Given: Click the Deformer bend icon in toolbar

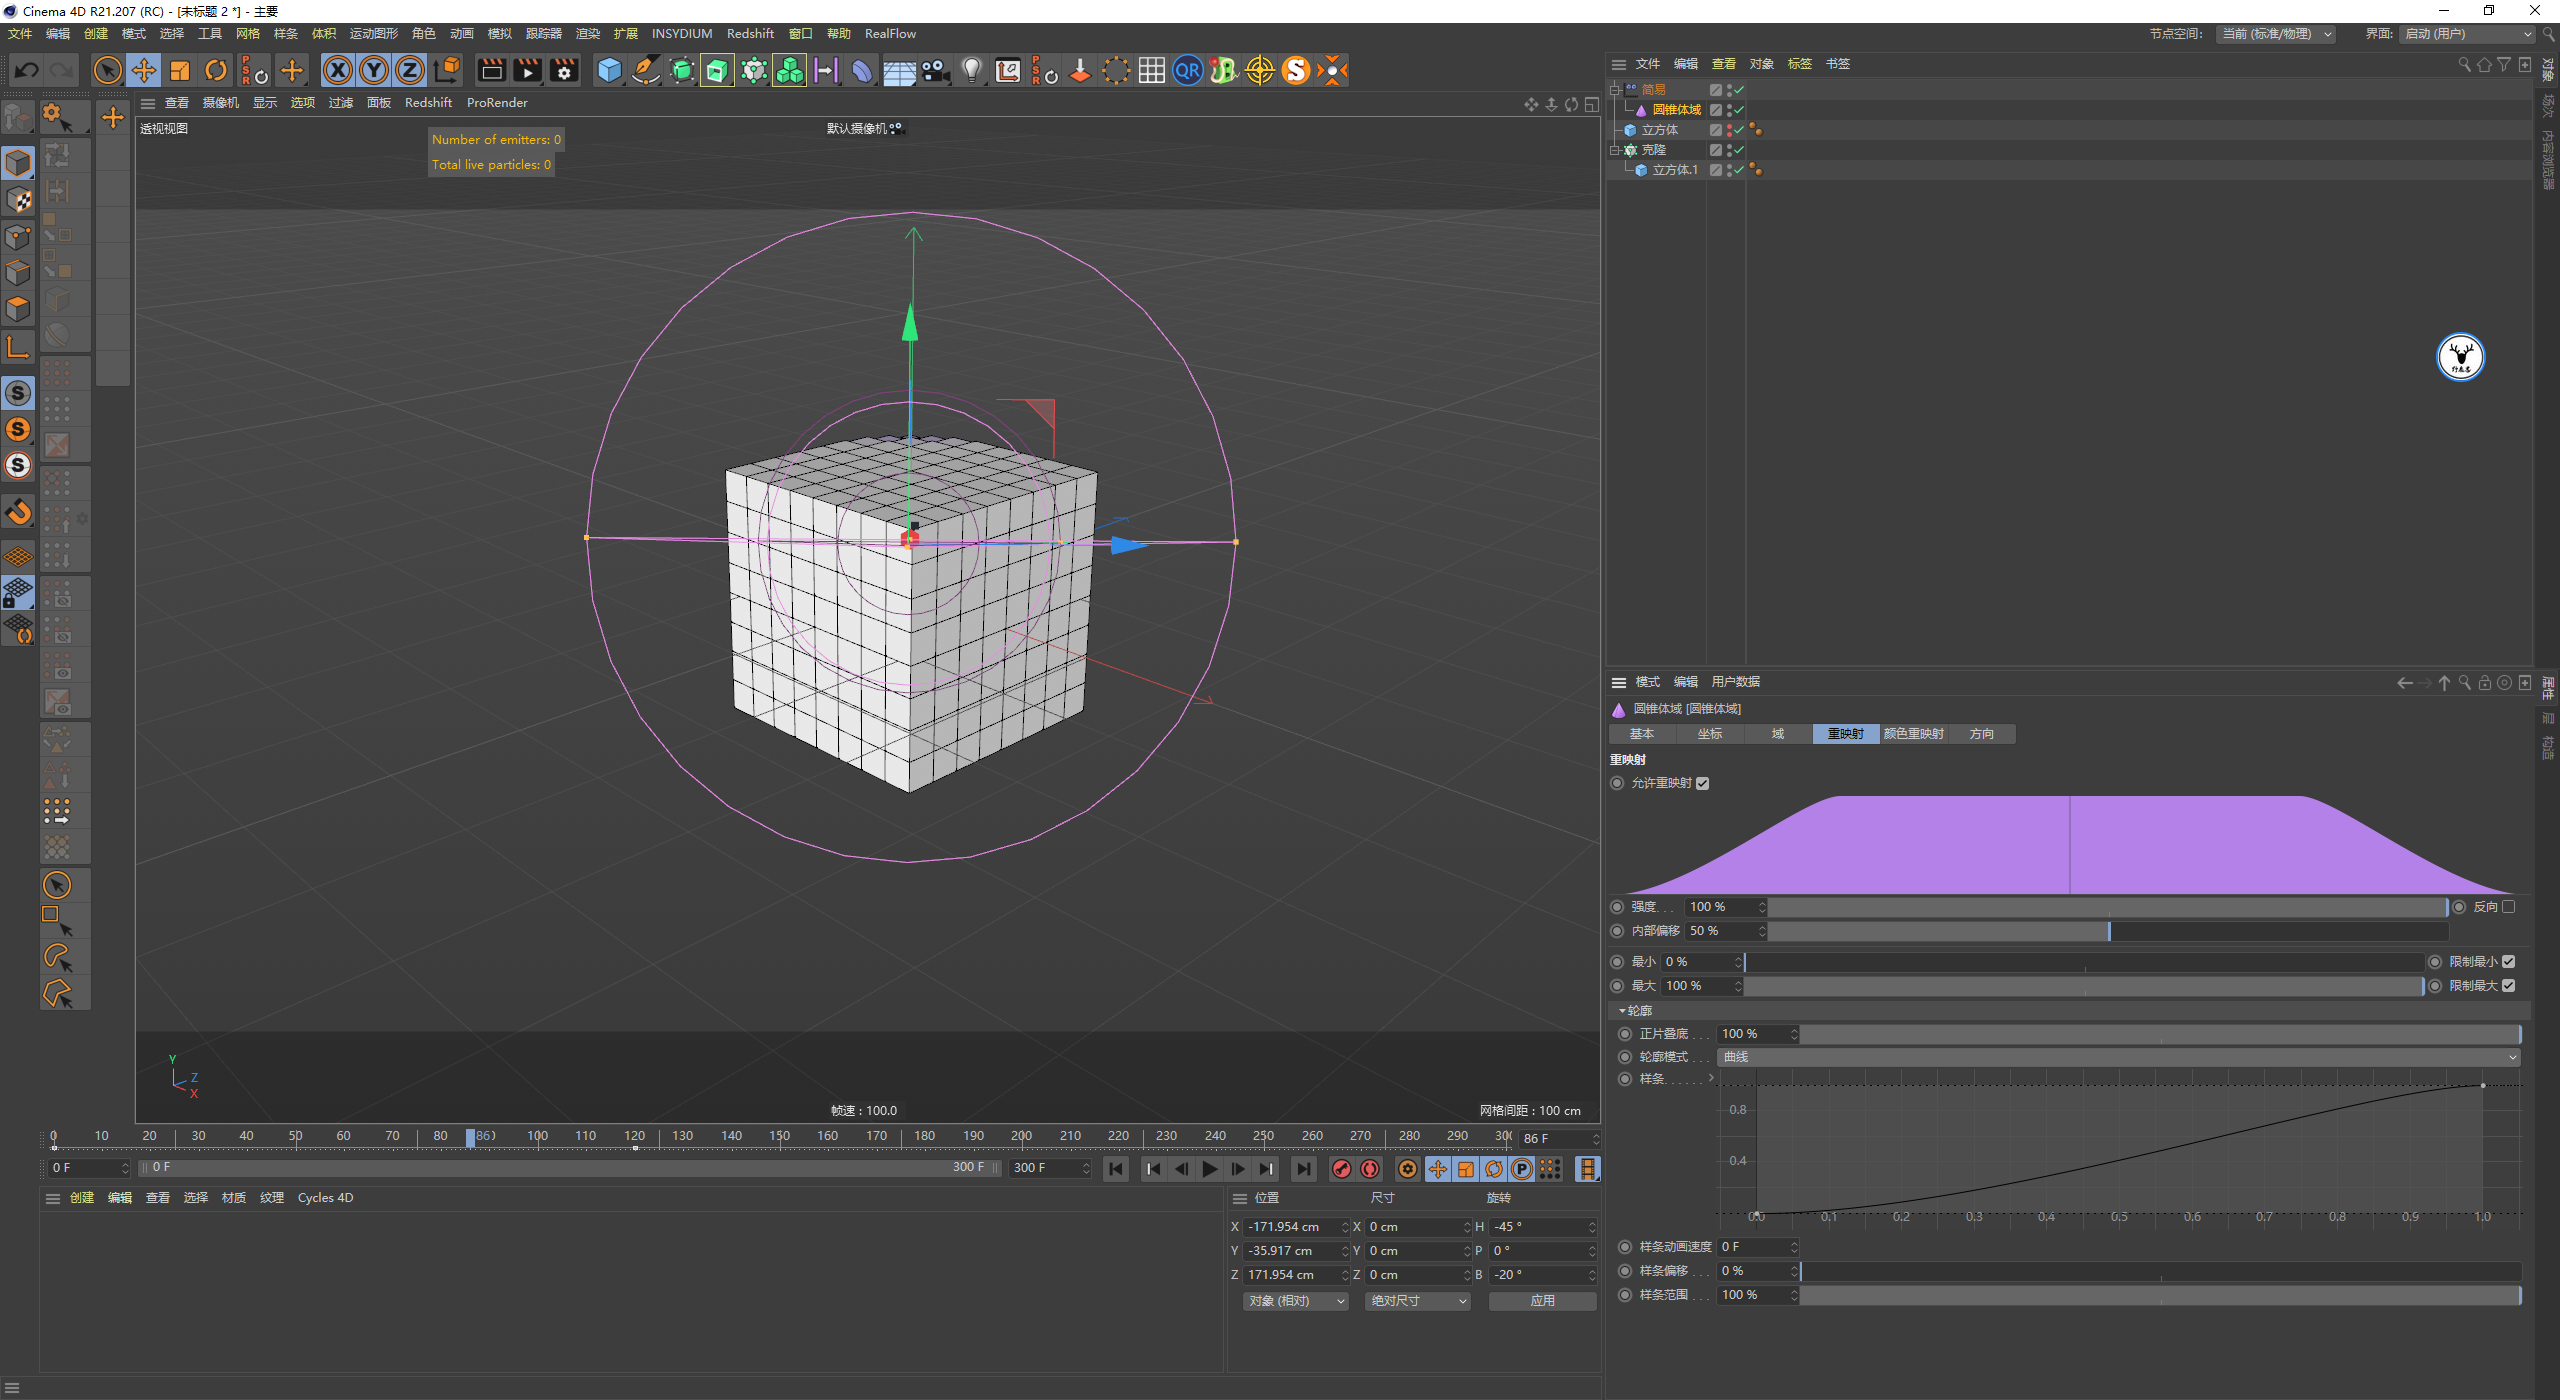Looking at the screenshot, I should [x=861, y=70].
